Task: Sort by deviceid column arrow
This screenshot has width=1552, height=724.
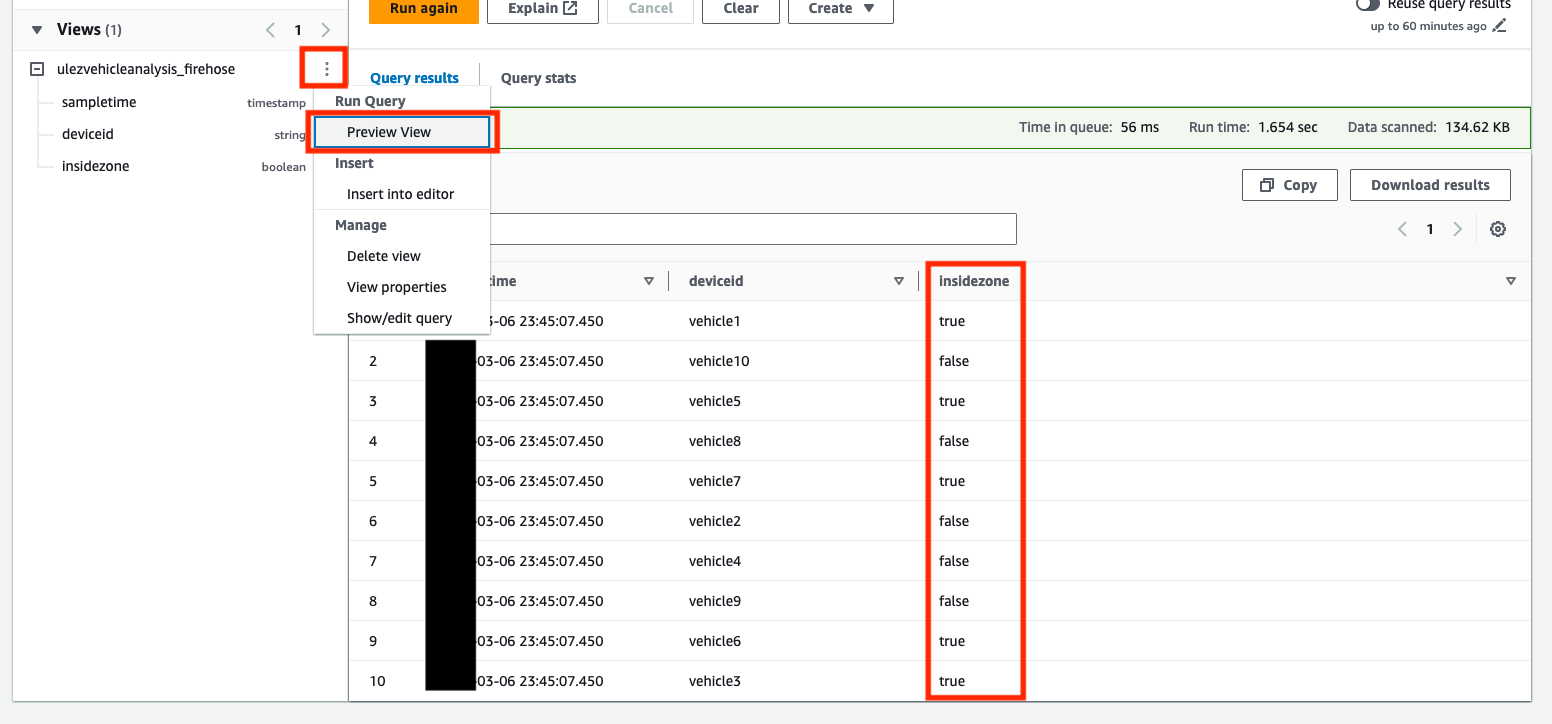Action: click(899, 281)
